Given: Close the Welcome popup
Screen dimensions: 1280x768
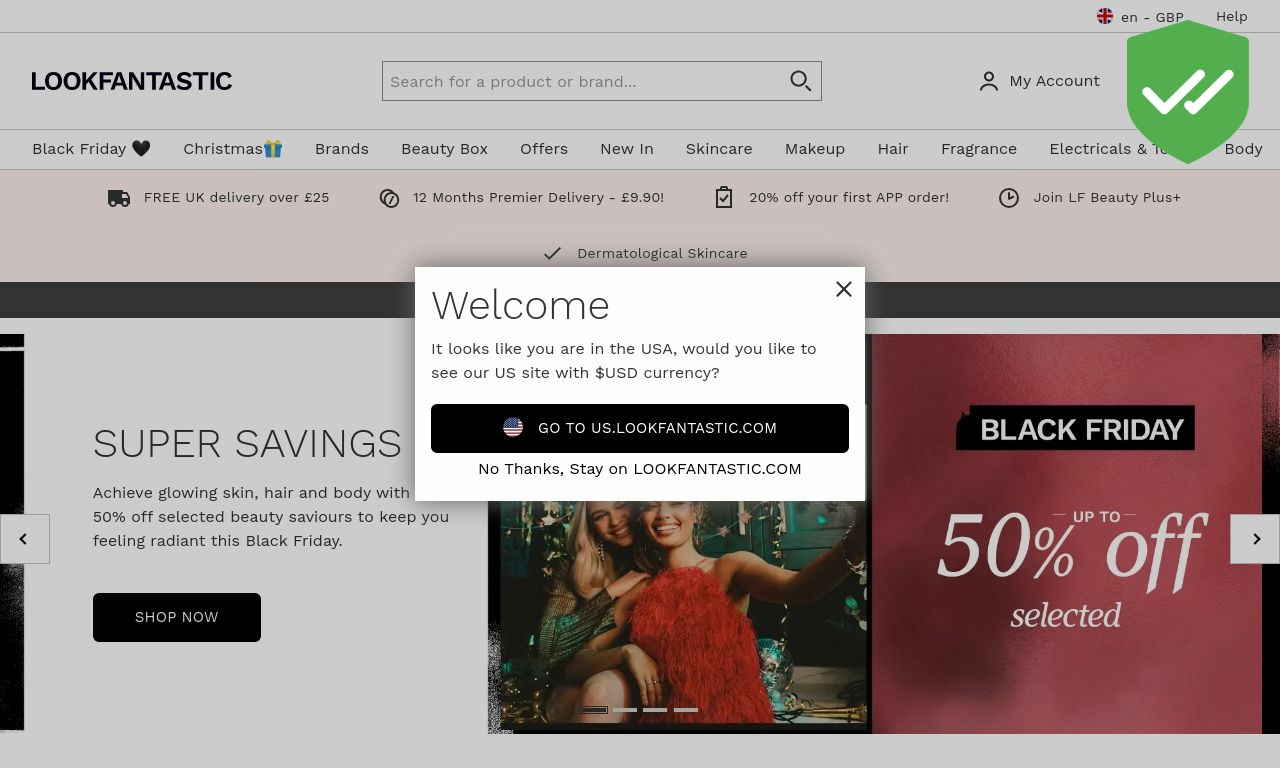Looking at the screenshot, I should click(x=844, y=289).
